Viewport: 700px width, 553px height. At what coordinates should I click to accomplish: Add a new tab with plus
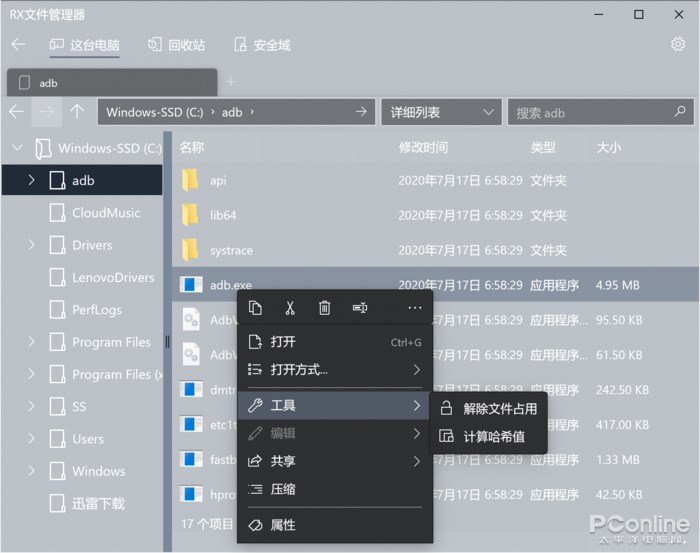(x=231, y=82)
